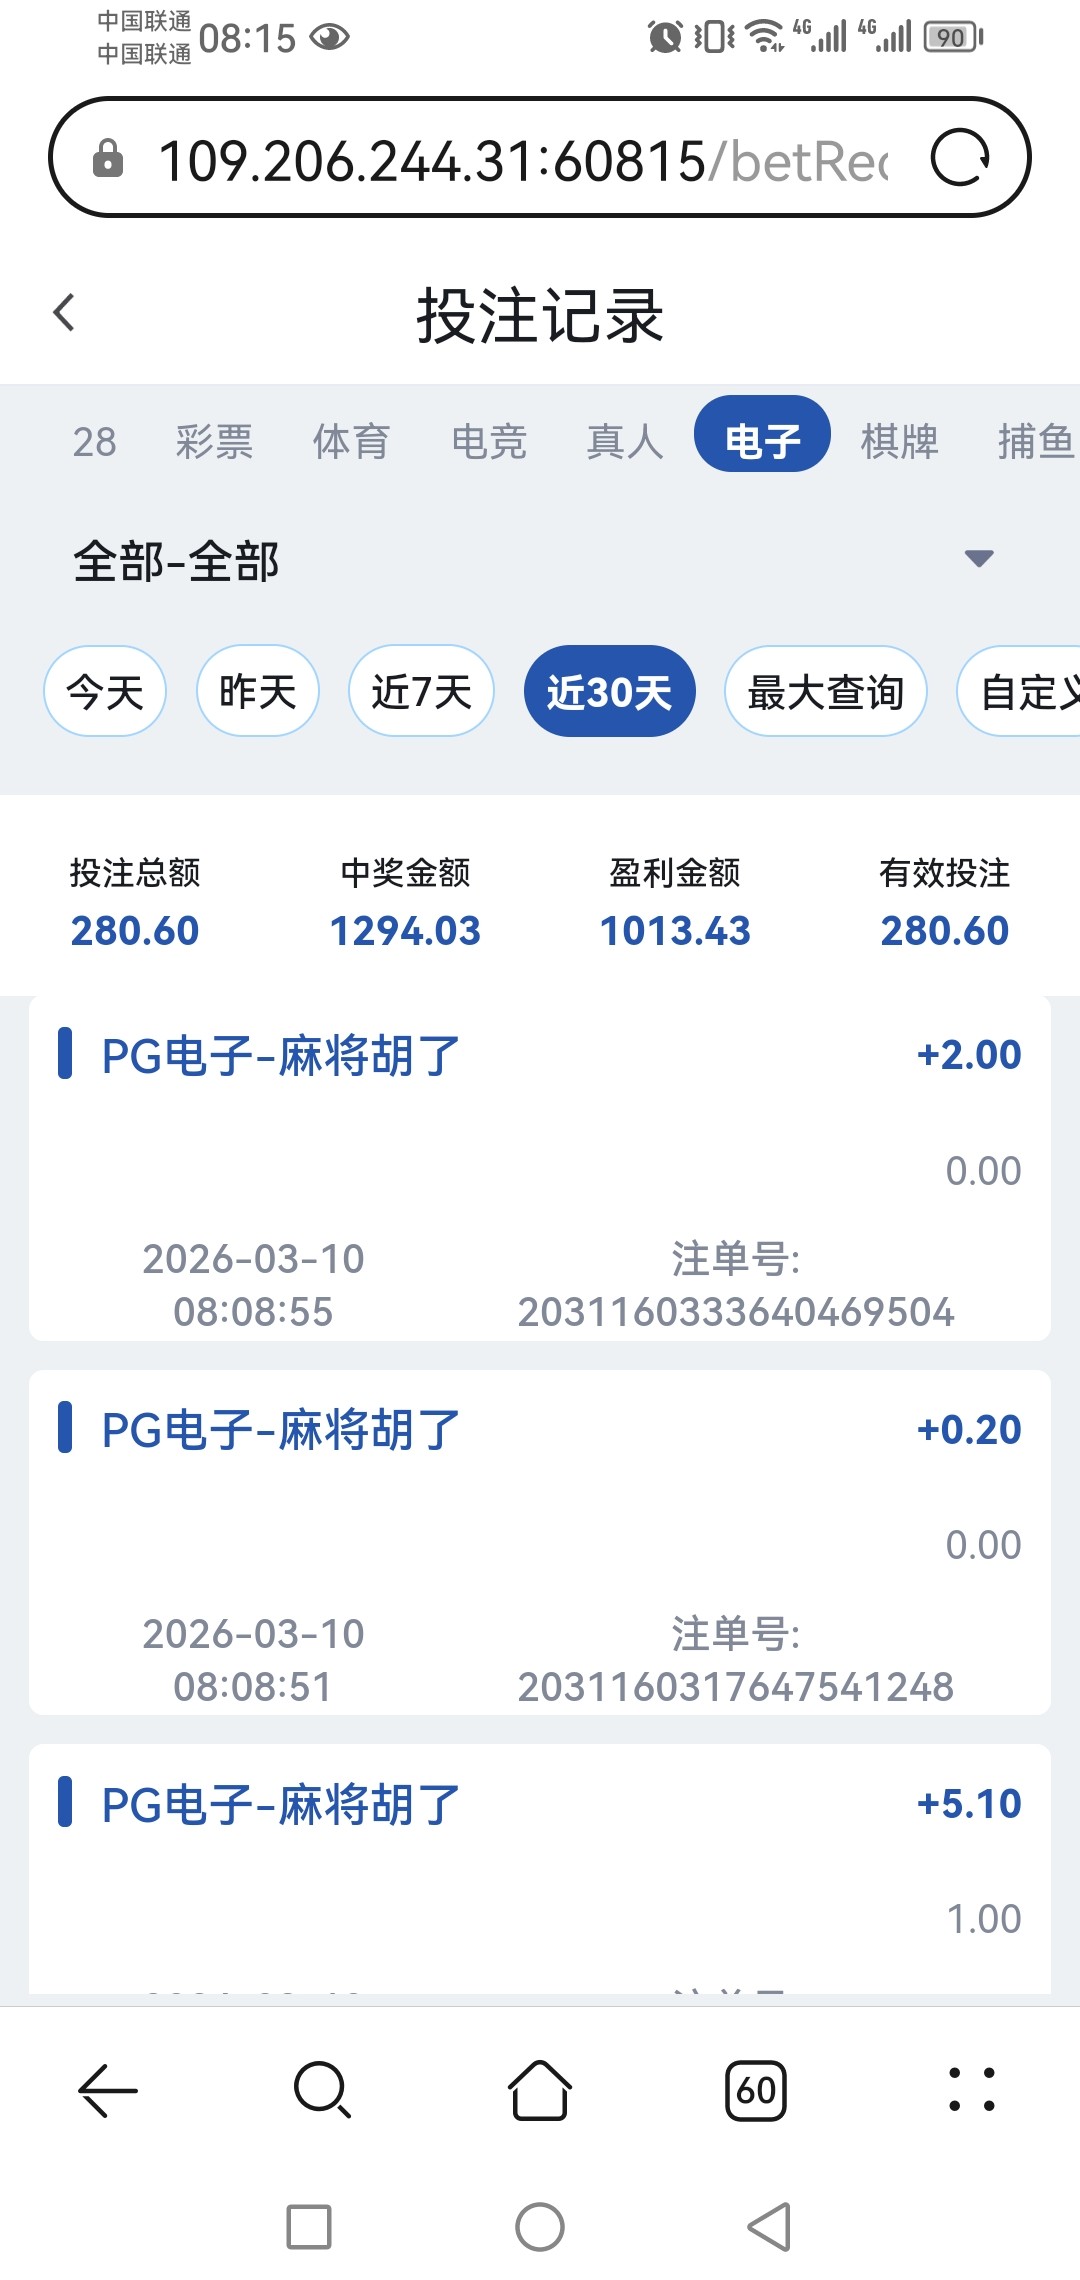Expand the 全部-全部 dropdown arrow

click(978, 558)
